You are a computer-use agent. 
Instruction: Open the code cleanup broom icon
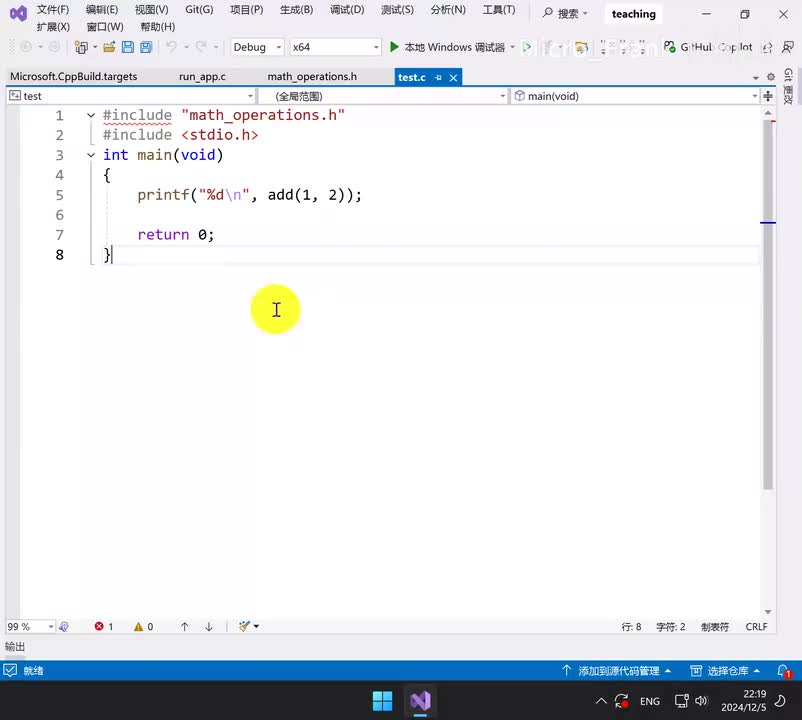click(244, 626)
